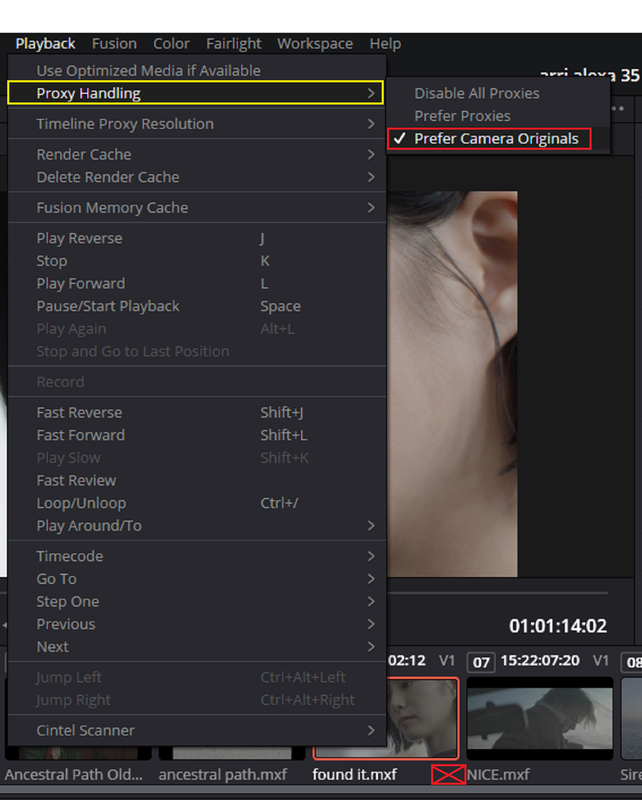
Task: Expand the Timecode submenu
Action: (x=197, y=556)
